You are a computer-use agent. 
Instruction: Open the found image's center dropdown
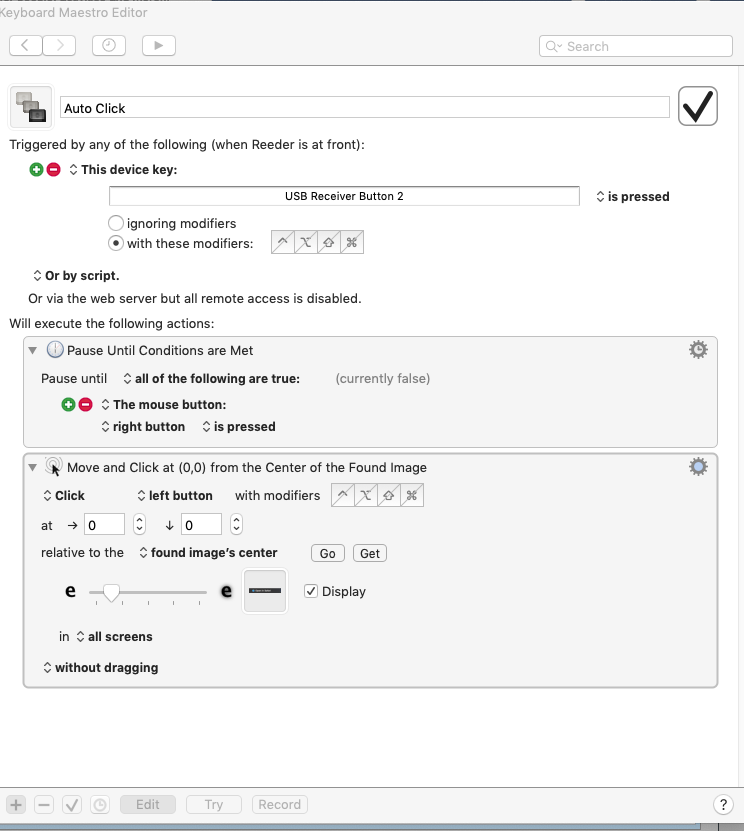point(208,553)
